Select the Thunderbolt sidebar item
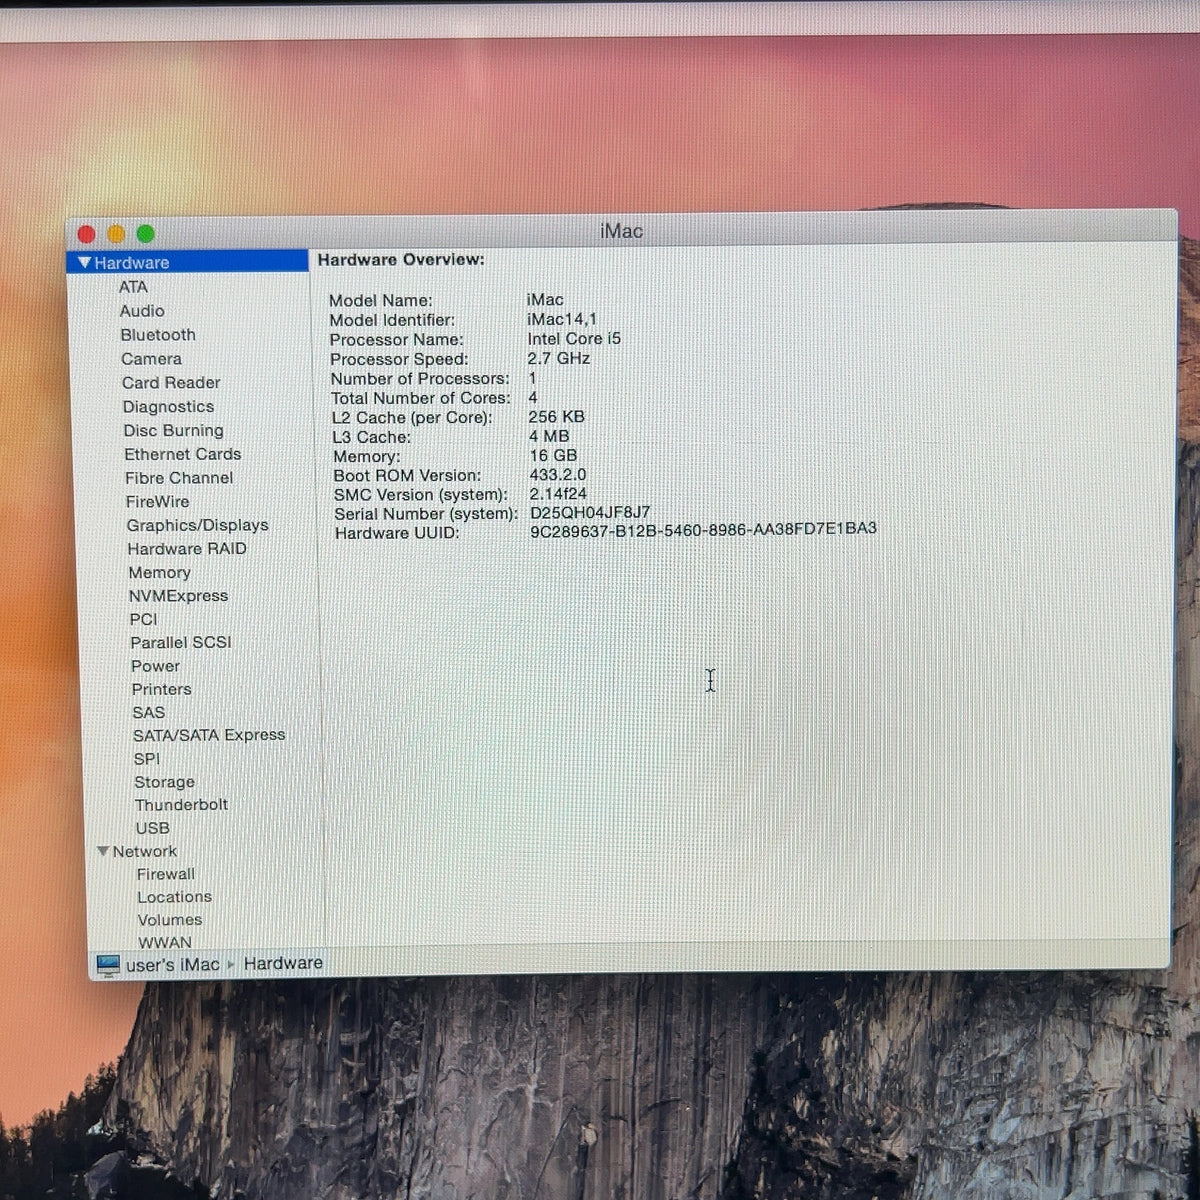Screen dimensions: 1200x1200 point(181,804)
